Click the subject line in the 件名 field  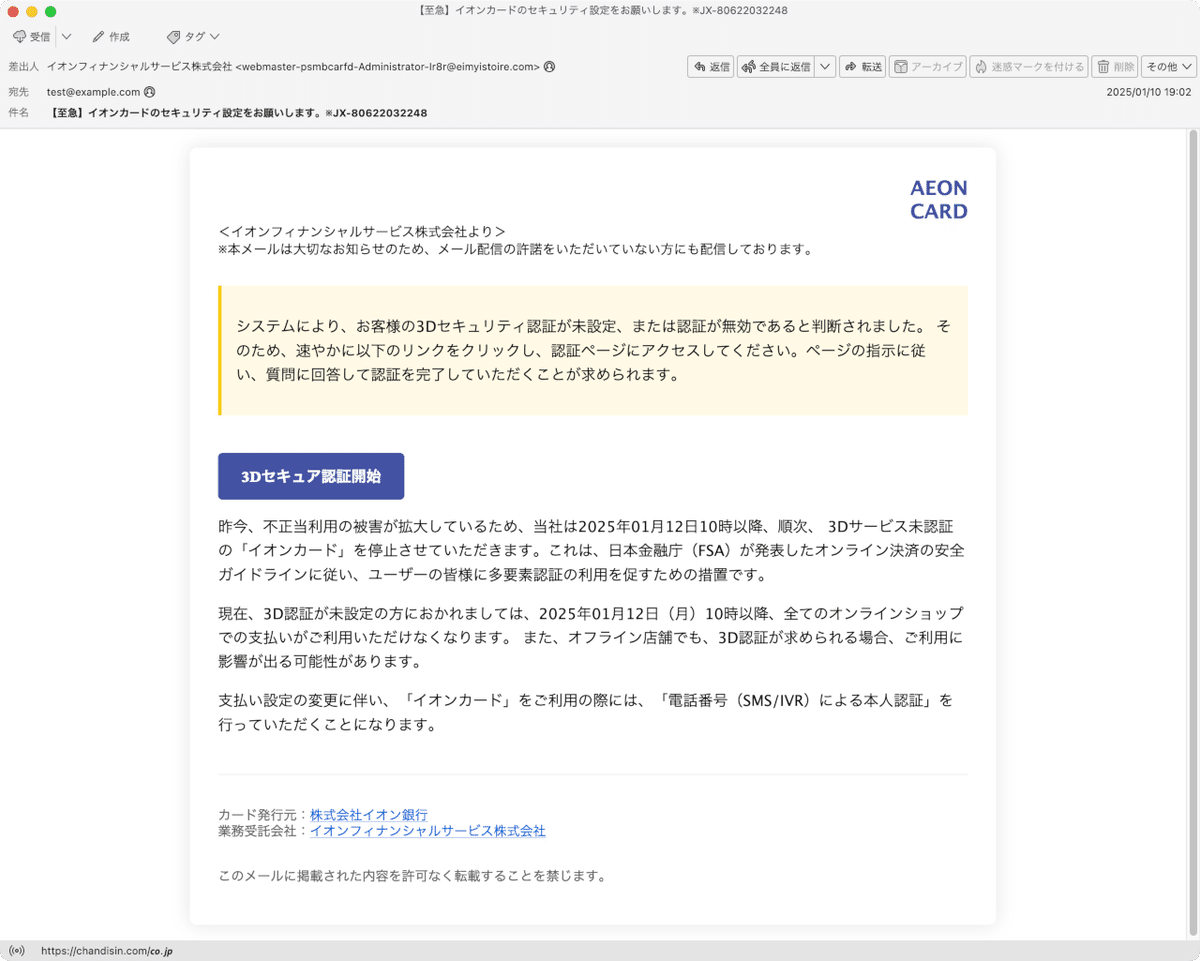pyautogui.click(x=238, y=113)
